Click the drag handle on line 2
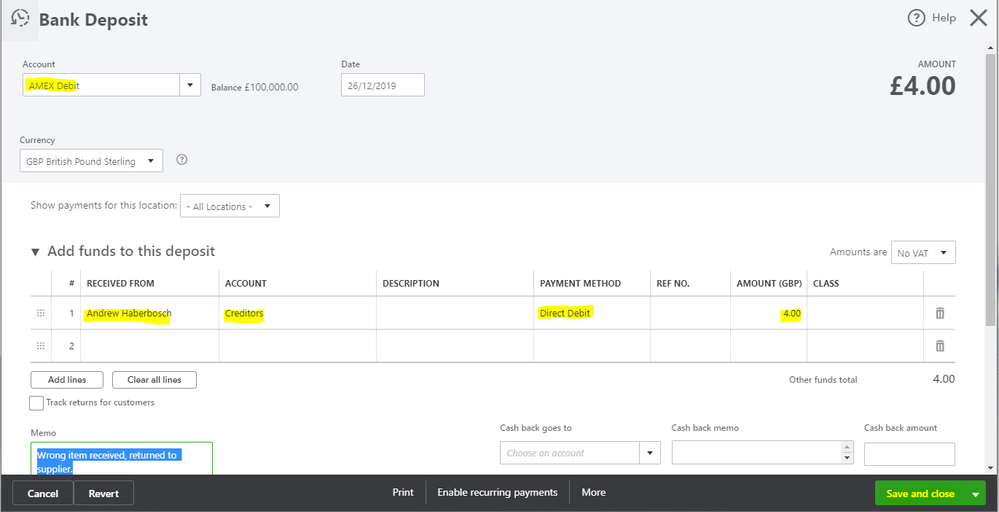Screen dimensions: 999x512 click(x=41, y=346)
